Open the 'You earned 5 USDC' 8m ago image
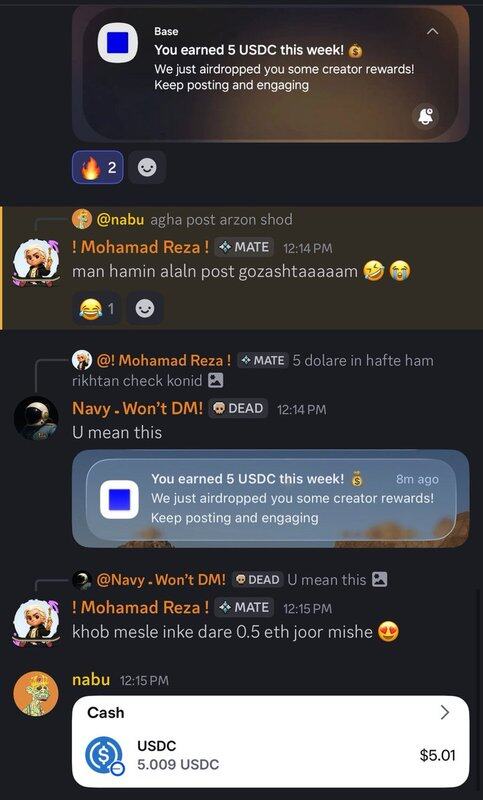Image resolution: width=483 pixels, height=800 pixels. click(x=270, y=498)
